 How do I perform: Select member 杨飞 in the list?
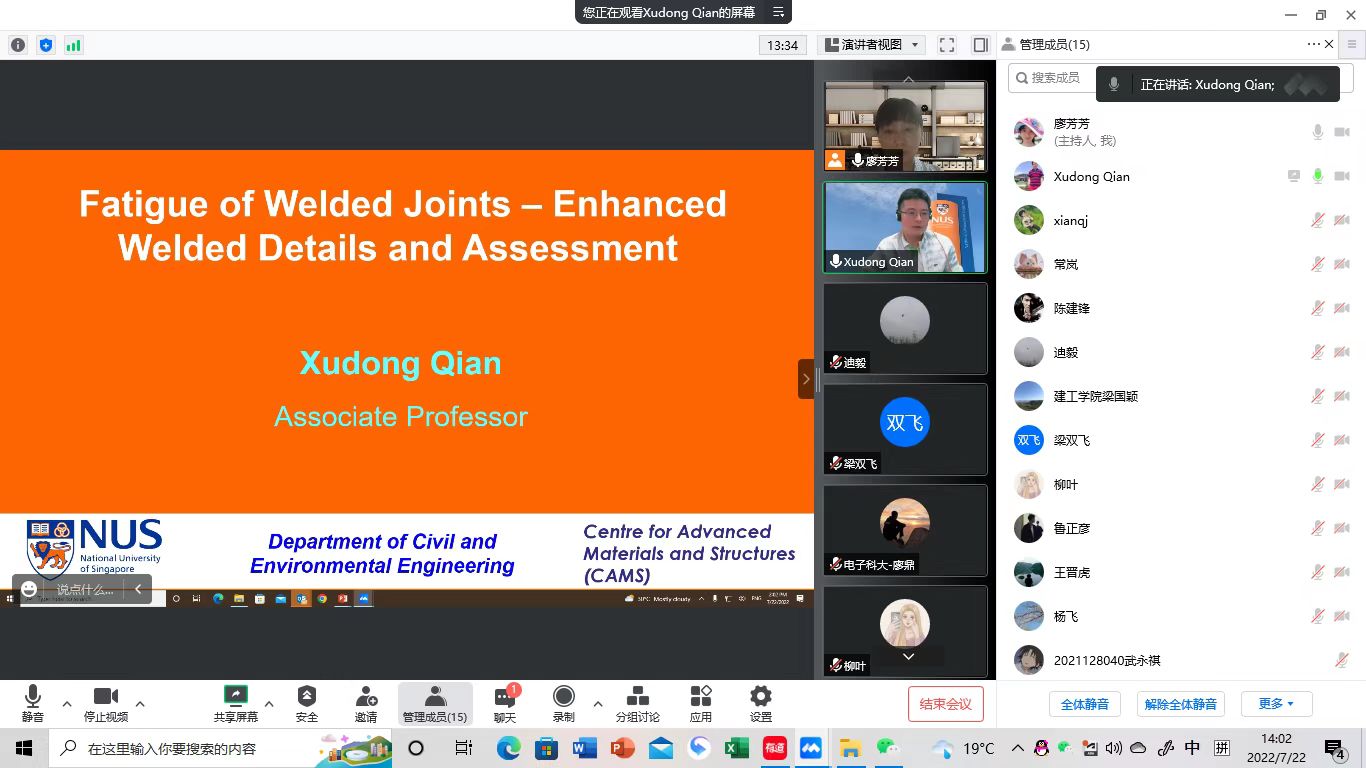[x=1181, y=616]
